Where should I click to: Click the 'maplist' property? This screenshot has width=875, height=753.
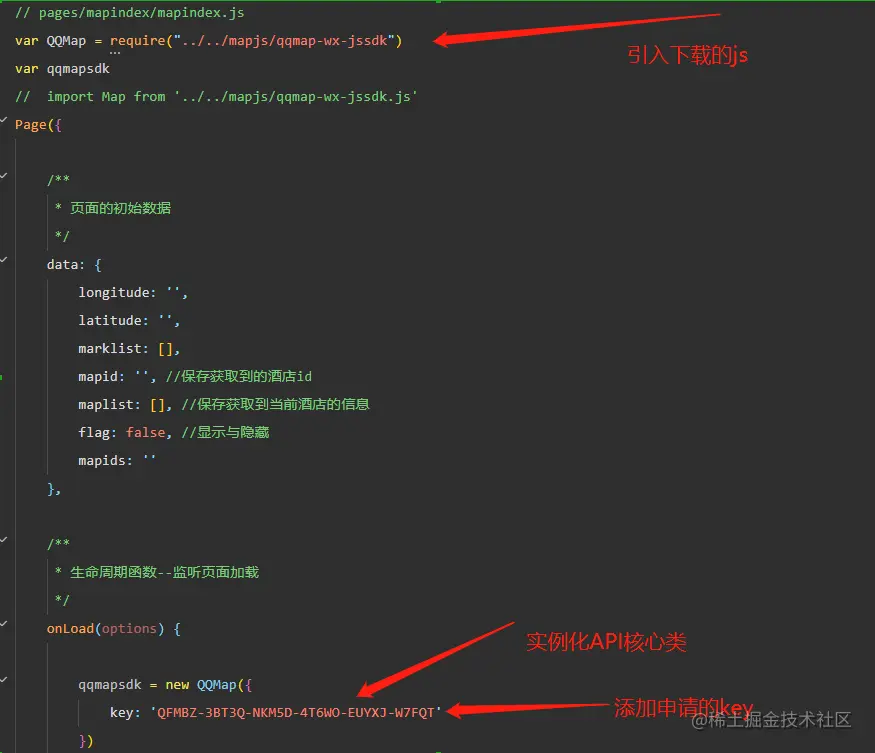point(106,404)
